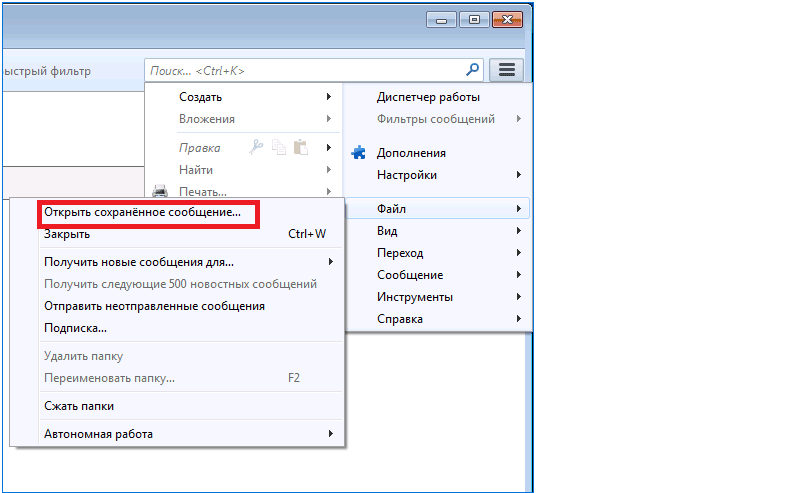This screenshot has width=800, height=493.
Task: Click the printer icon beside Печать
Action: (x=158, y=191)
